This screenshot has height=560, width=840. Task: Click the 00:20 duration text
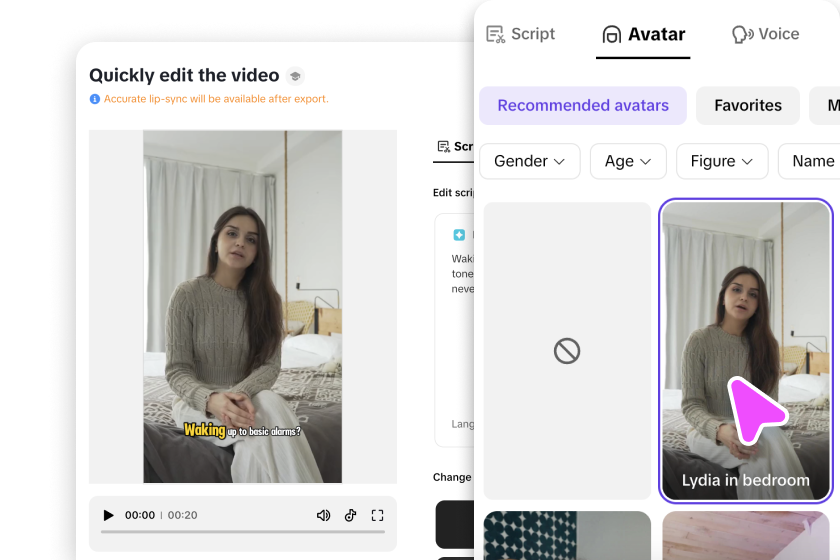click(183, 515)
